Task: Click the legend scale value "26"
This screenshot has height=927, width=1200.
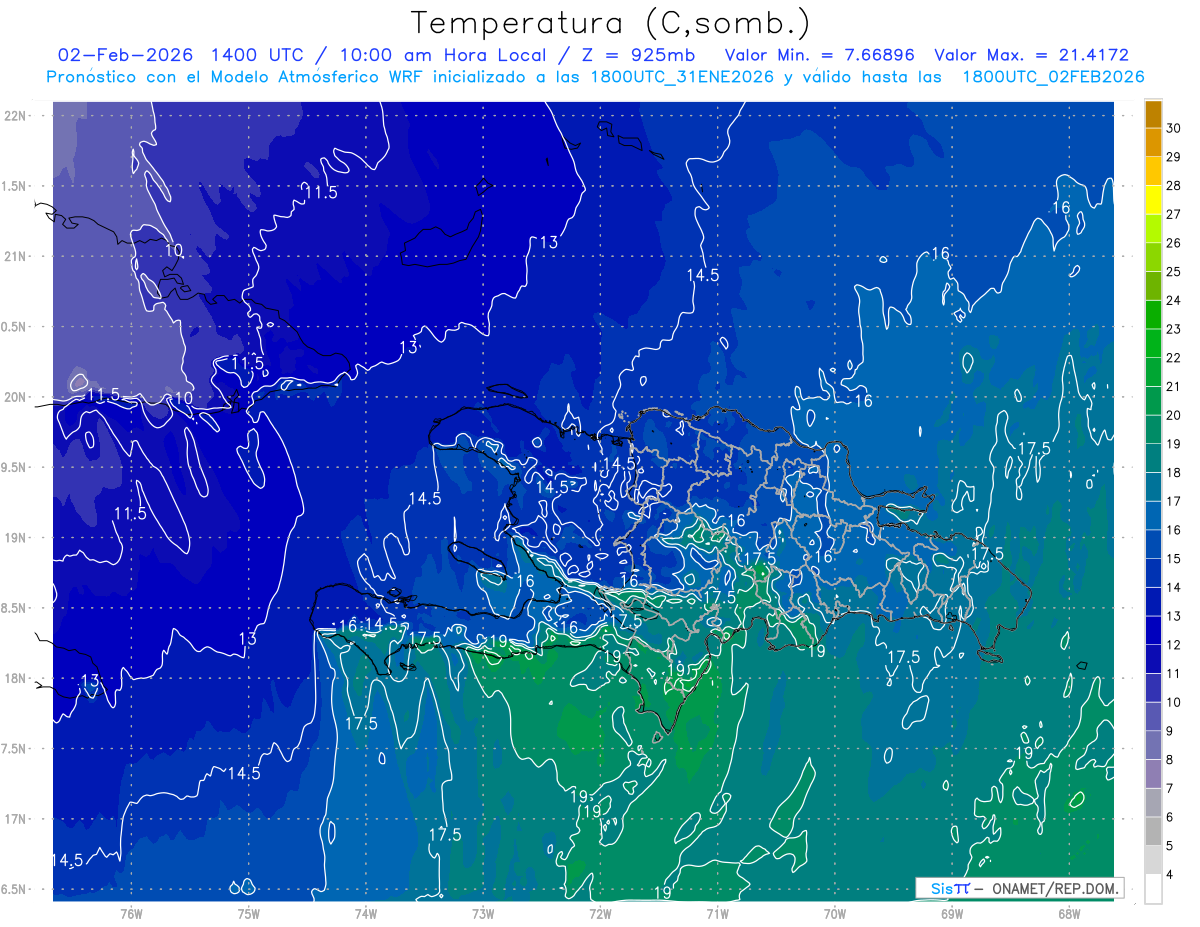Action: 1174,243
